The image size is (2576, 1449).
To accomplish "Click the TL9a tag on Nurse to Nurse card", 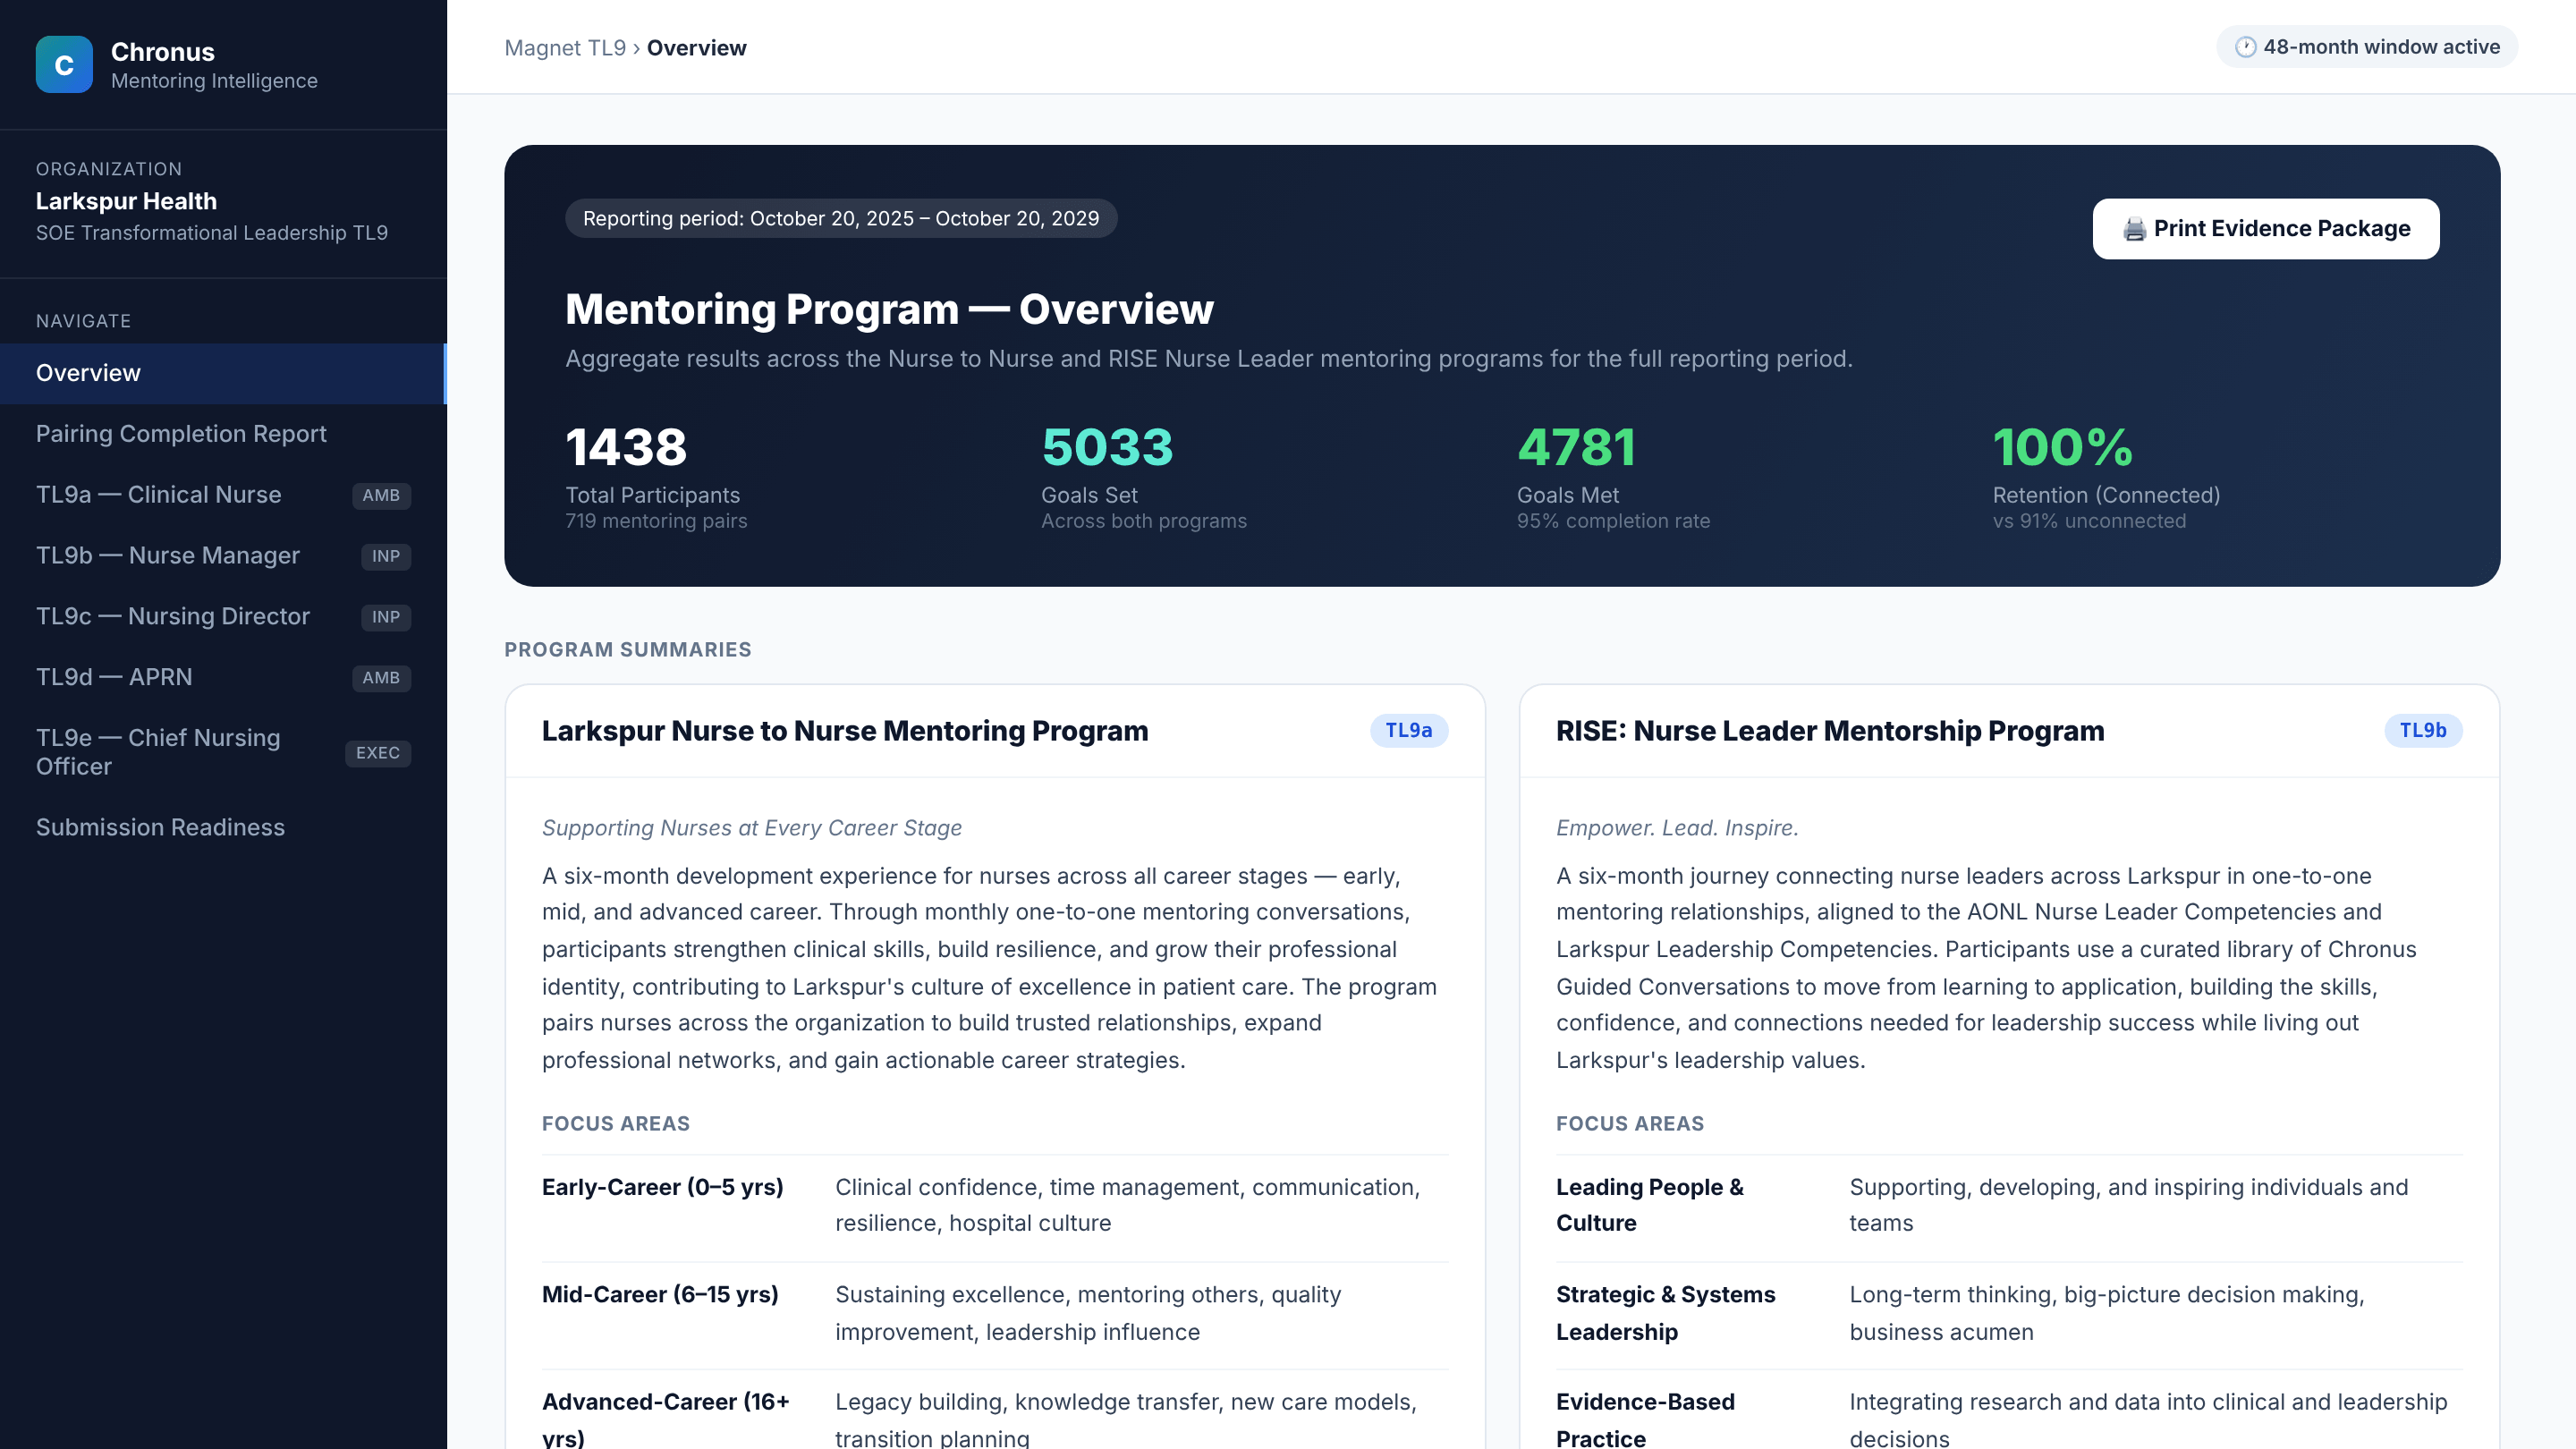I will [1408, 731].
